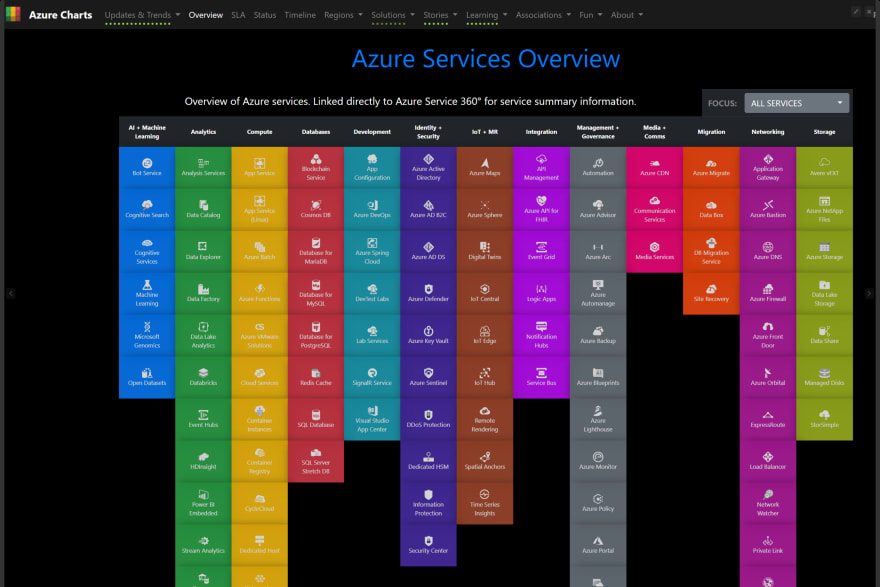The image size is (880, 587).
Task: Open the Private Link tile
Action: click(x=768, y=545)
